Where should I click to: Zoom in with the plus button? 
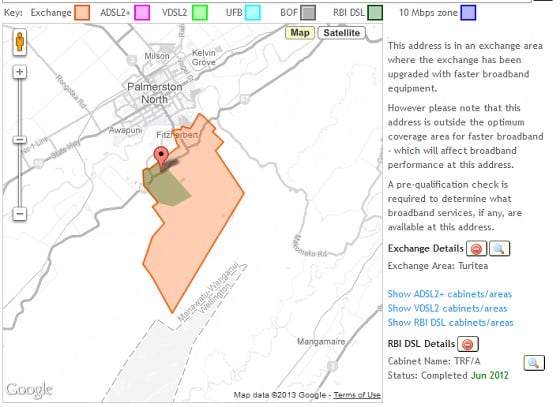tap(20, 72)
